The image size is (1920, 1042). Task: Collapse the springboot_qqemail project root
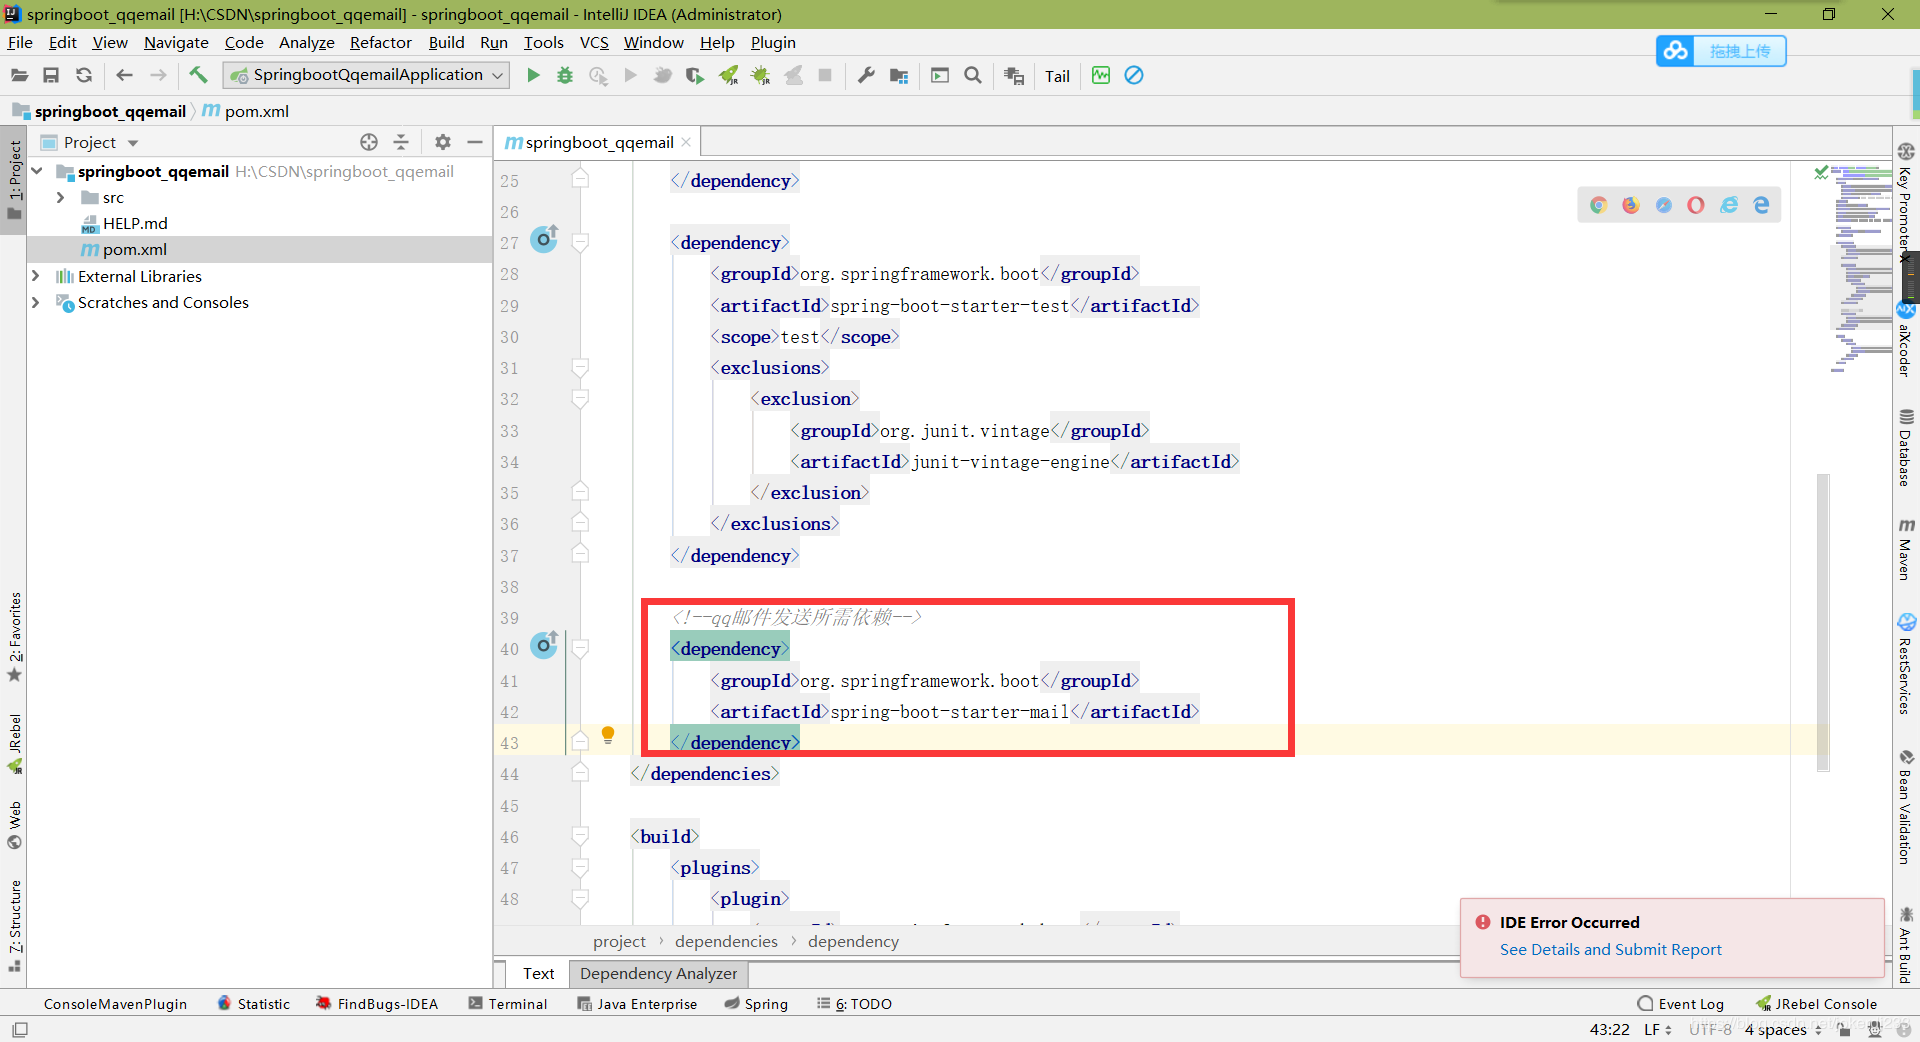36,171
